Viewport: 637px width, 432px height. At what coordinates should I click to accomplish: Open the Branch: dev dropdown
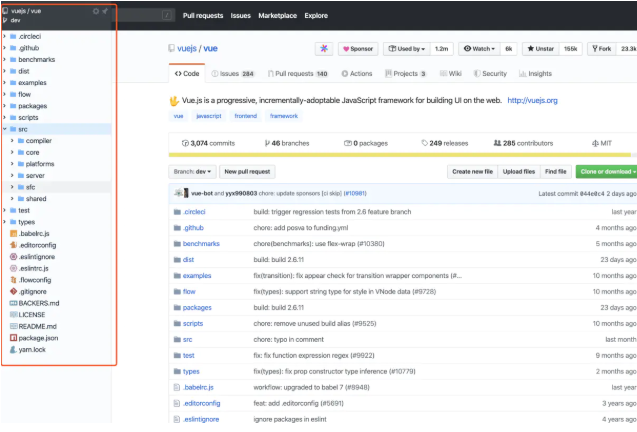(x=192, y=171)
